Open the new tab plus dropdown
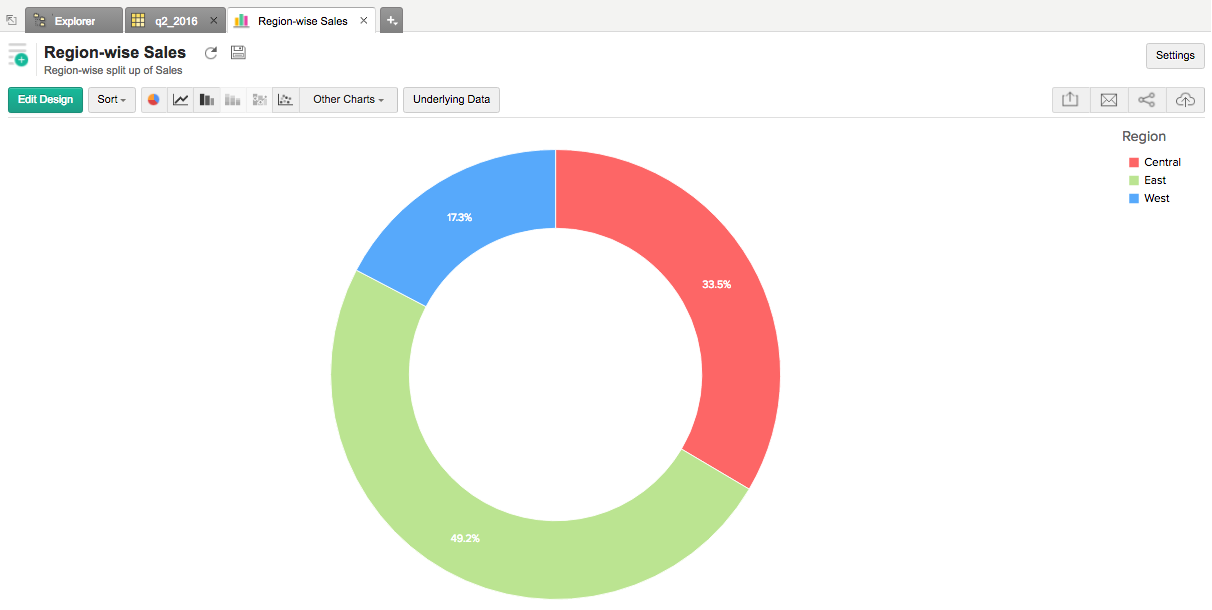Image resolution: width=1212 pixels, height=610 pixels. 391,20
